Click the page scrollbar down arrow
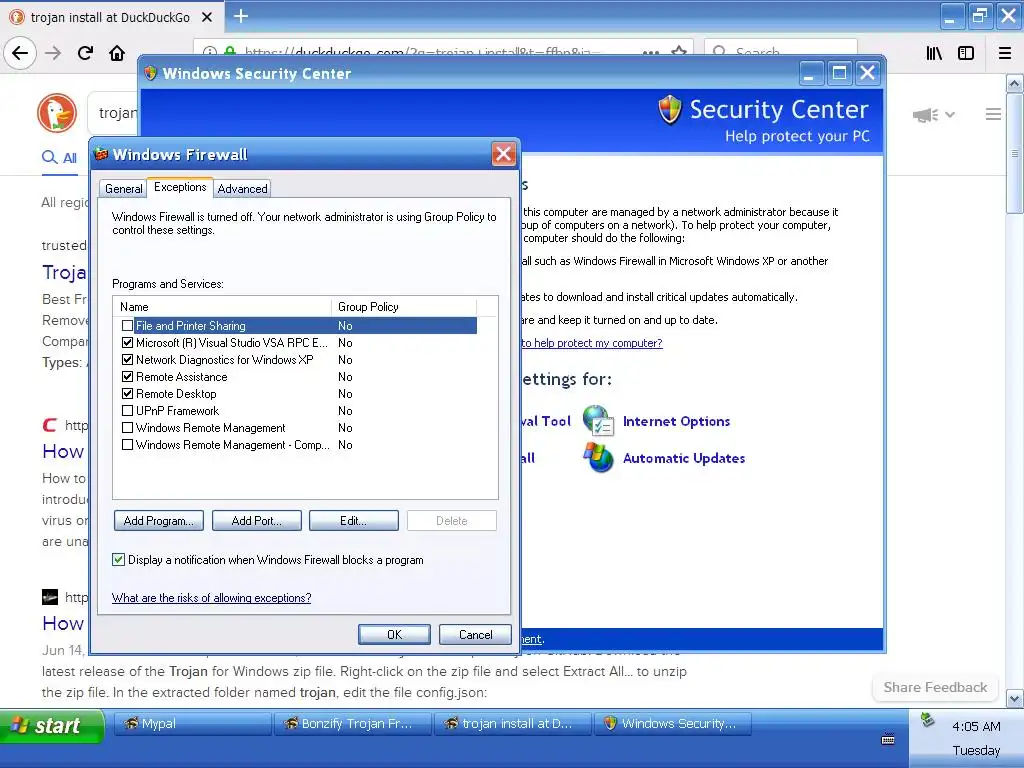The width and height of the screenshot is (1024, 768). (1014, 698)
